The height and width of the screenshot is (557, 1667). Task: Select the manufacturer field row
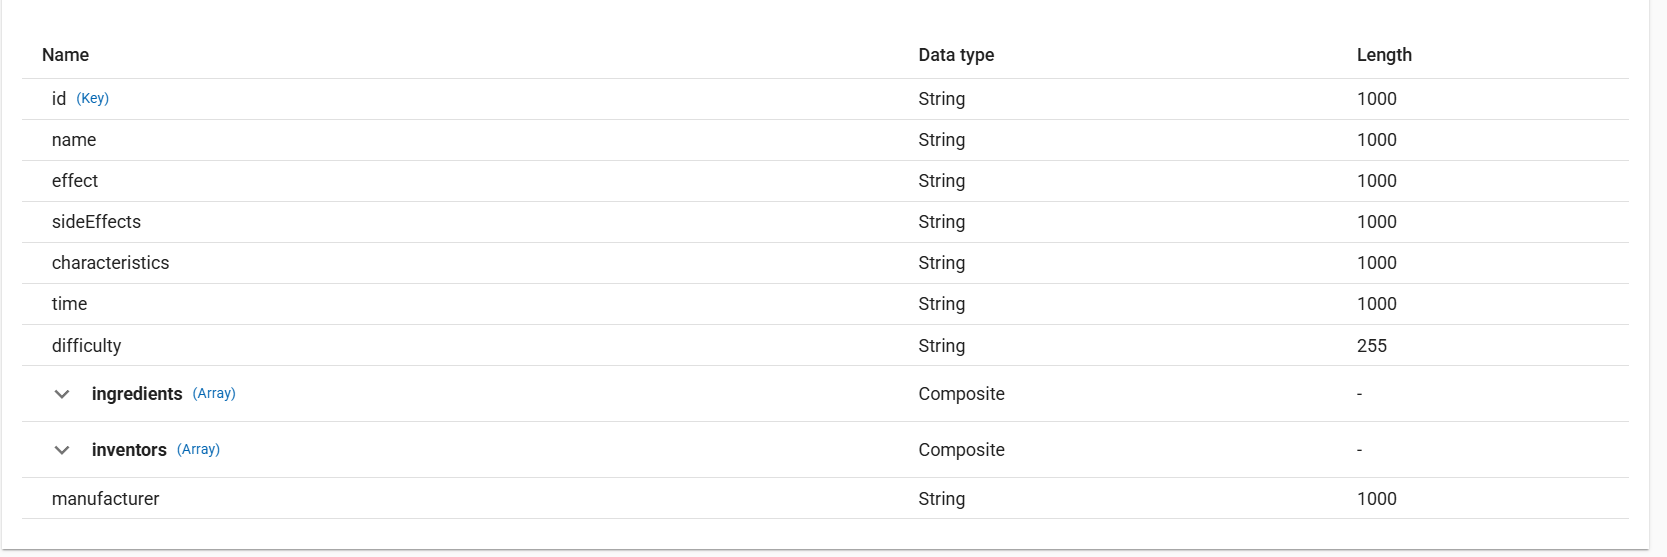point(105,499)
